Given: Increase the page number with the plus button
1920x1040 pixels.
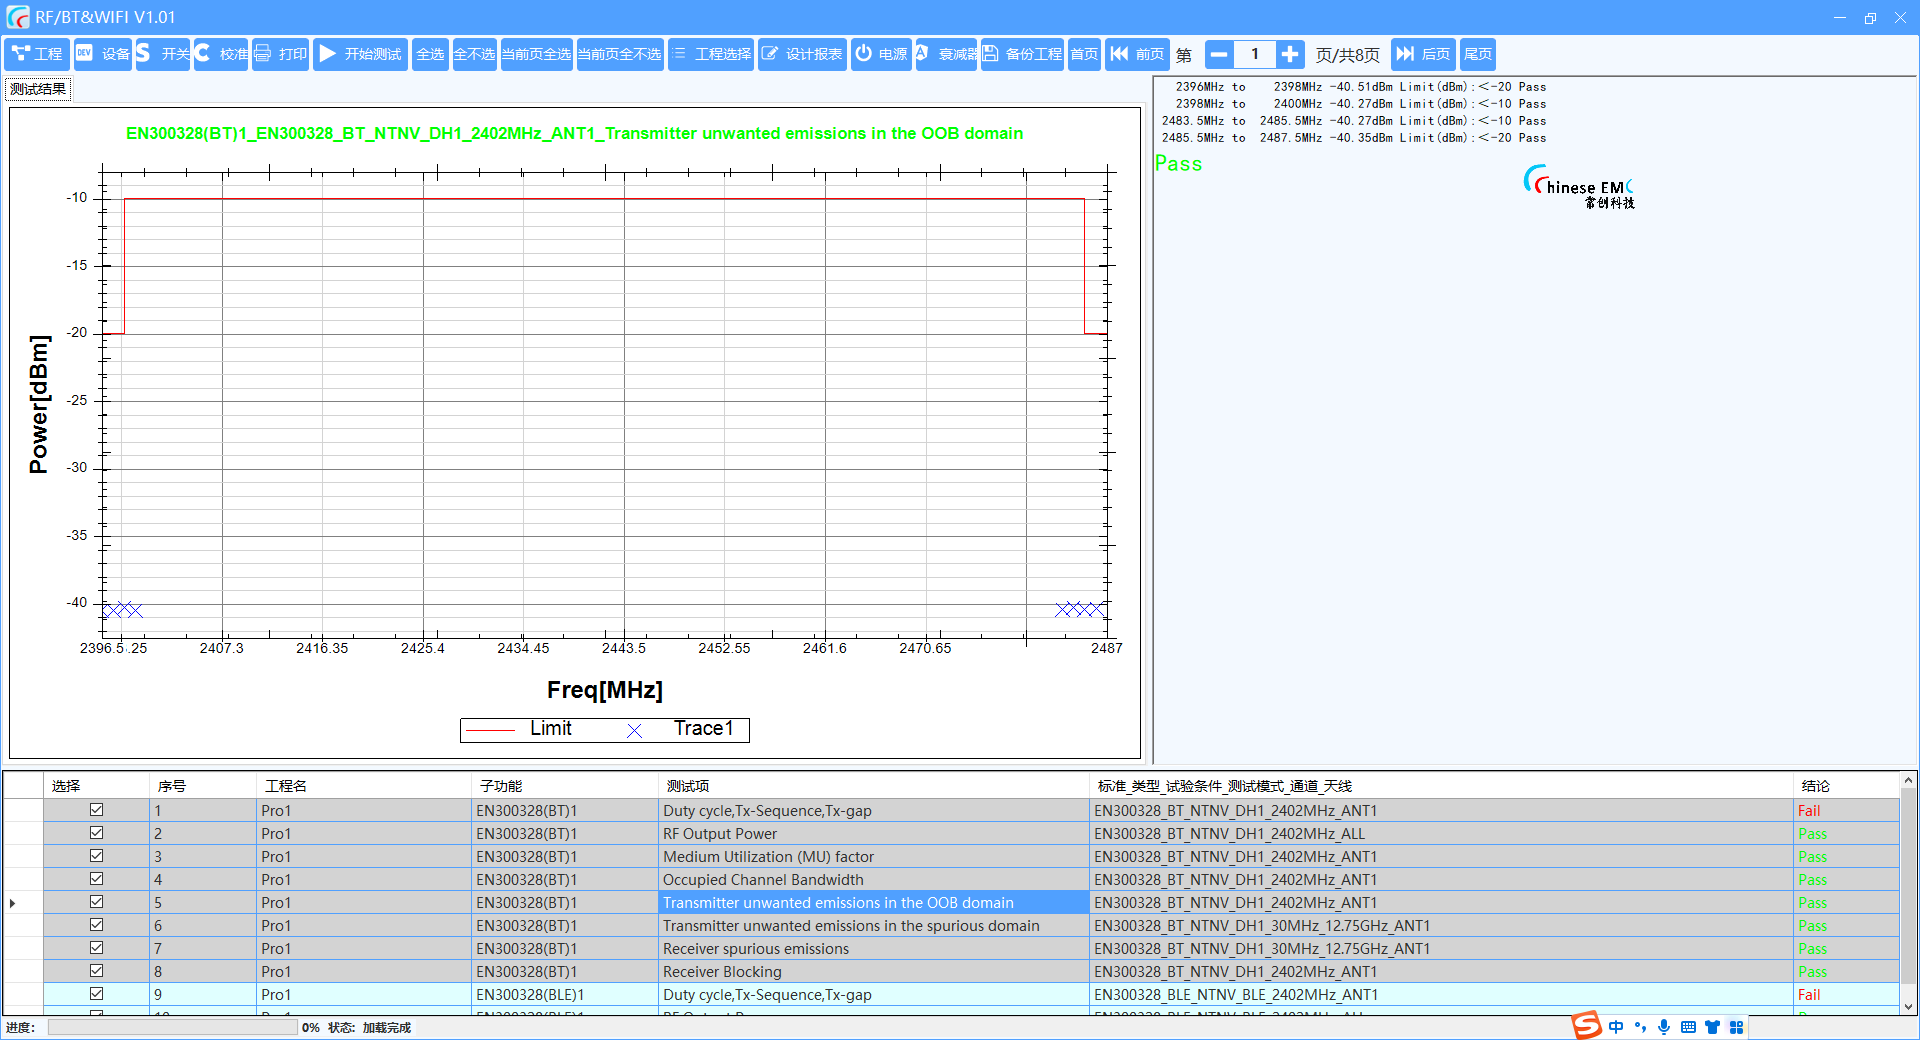Looking at the screenshot, I should 1290,54.
